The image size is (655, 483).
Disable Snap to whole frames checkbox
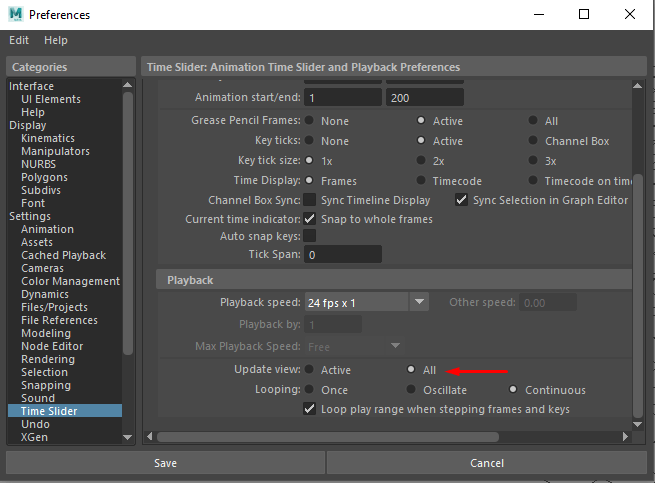310,218
